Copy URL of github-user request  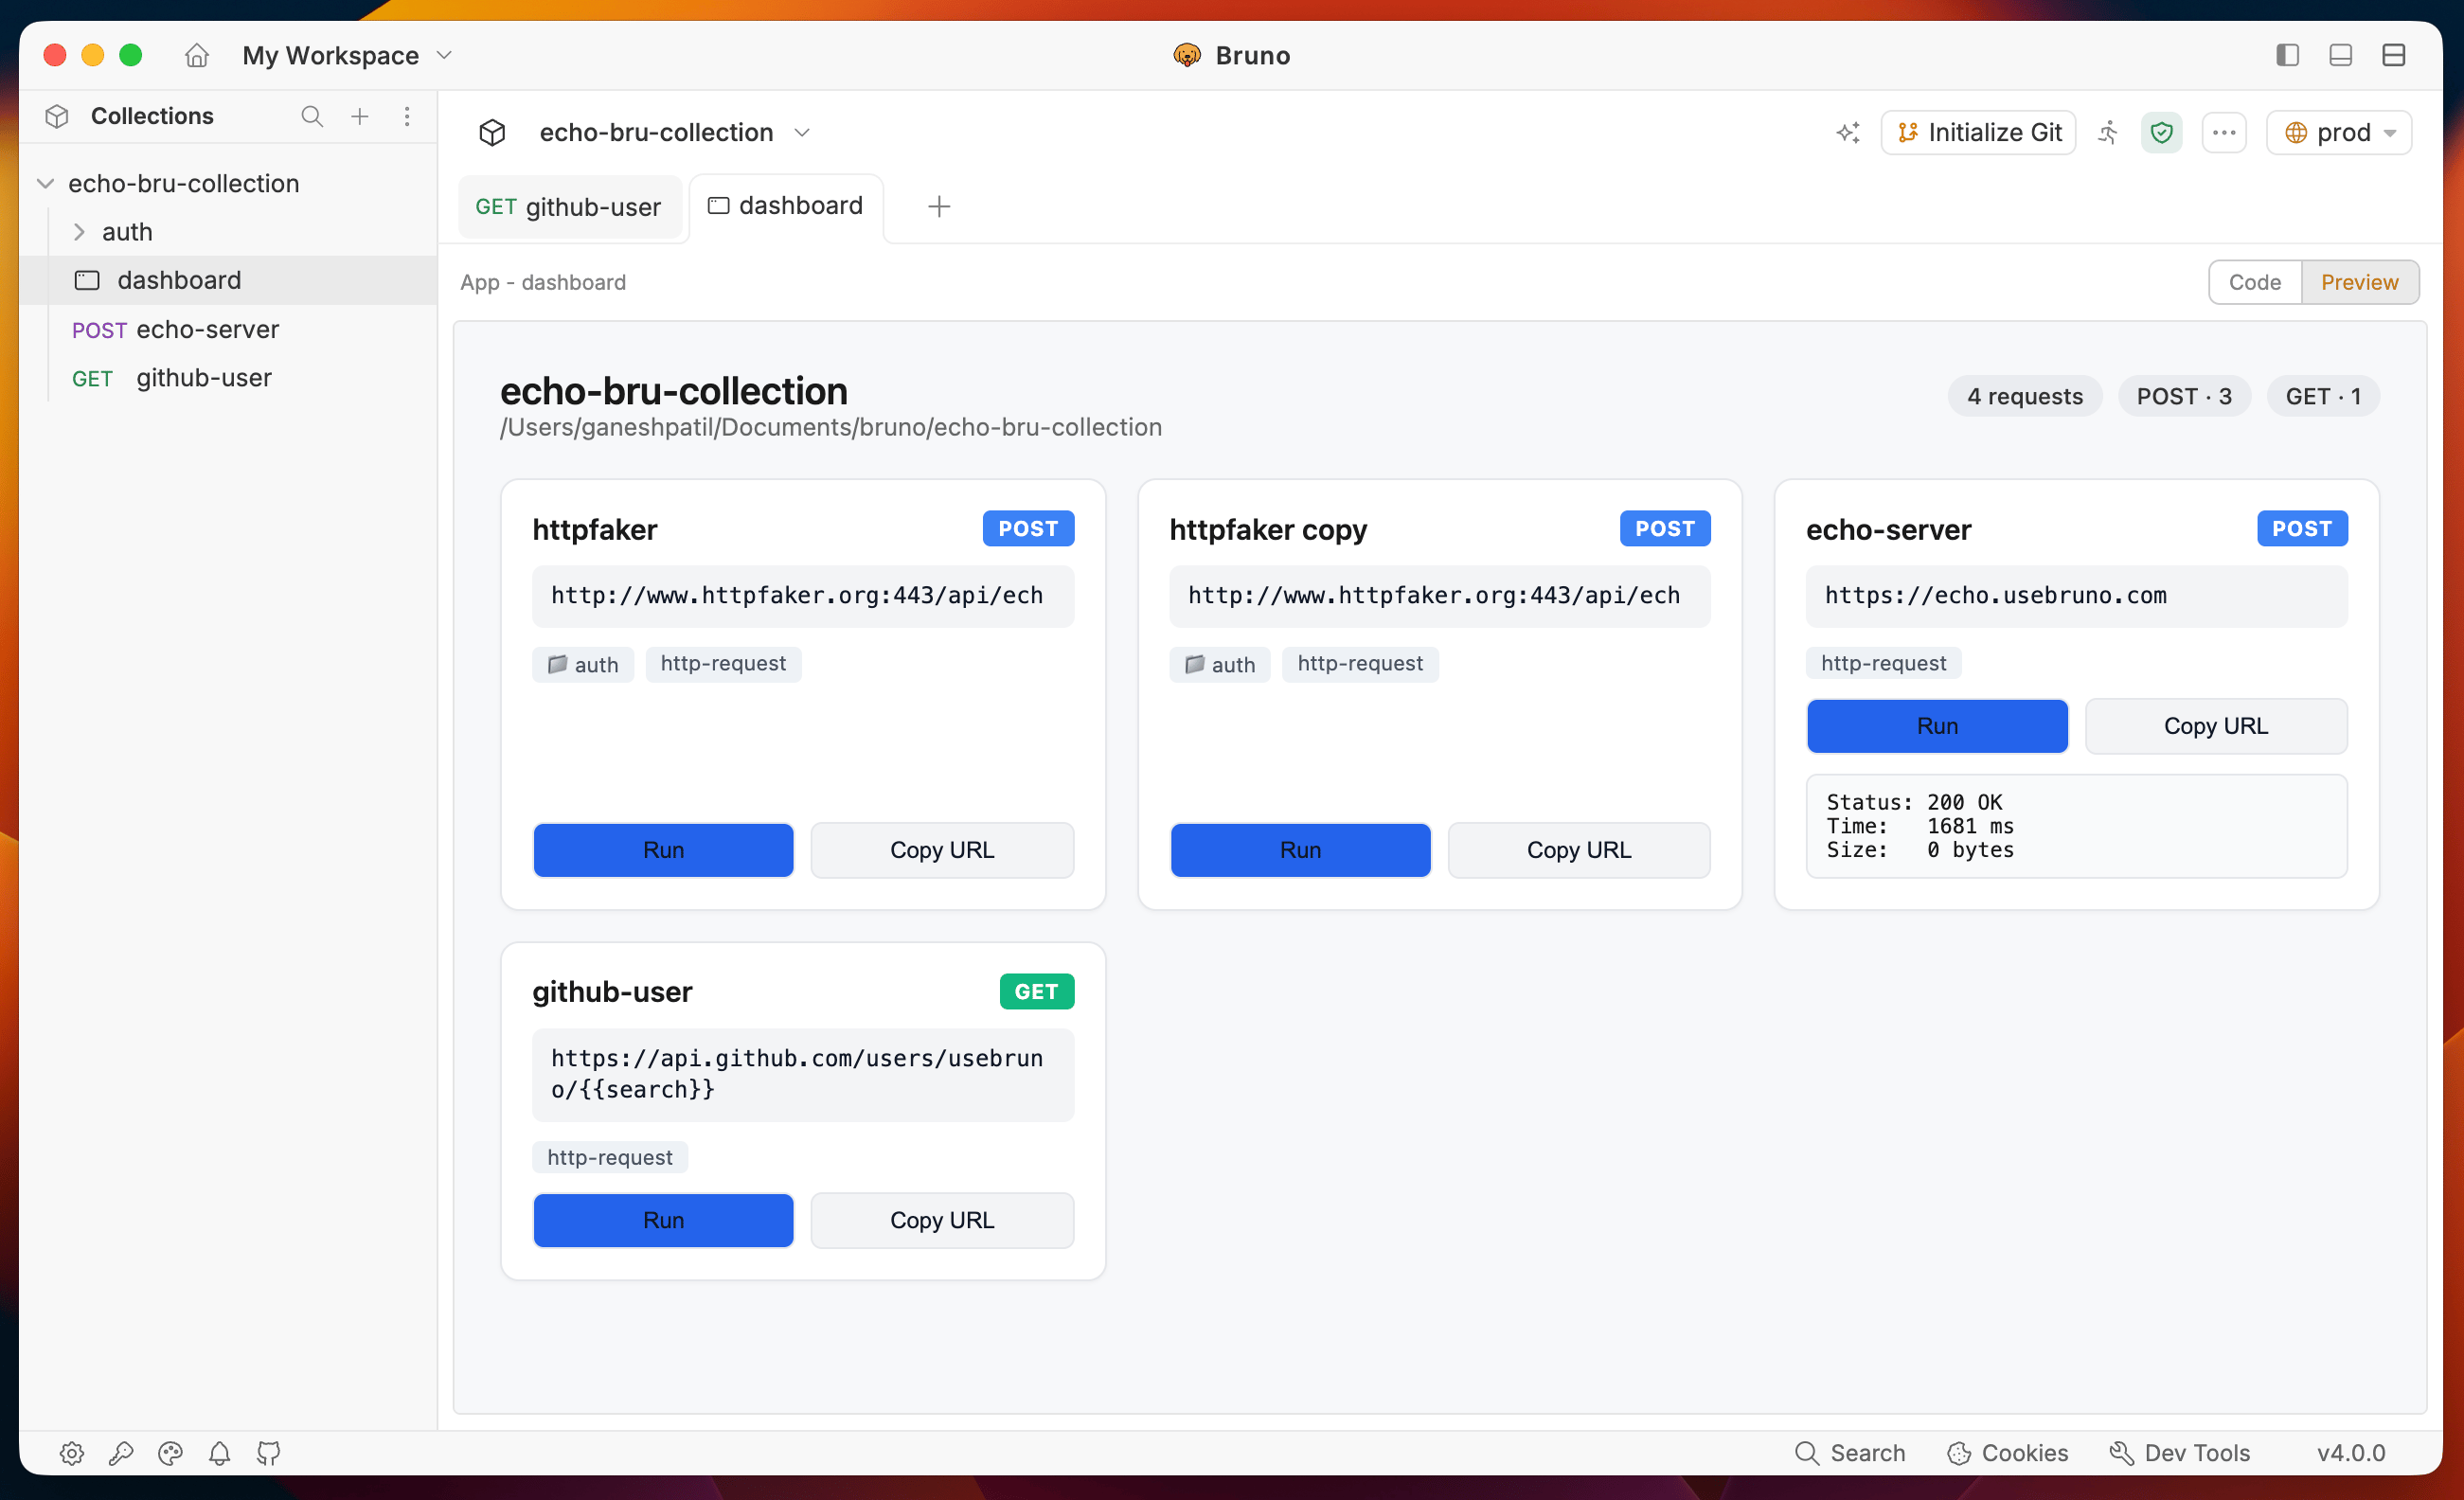[942, 1220]
